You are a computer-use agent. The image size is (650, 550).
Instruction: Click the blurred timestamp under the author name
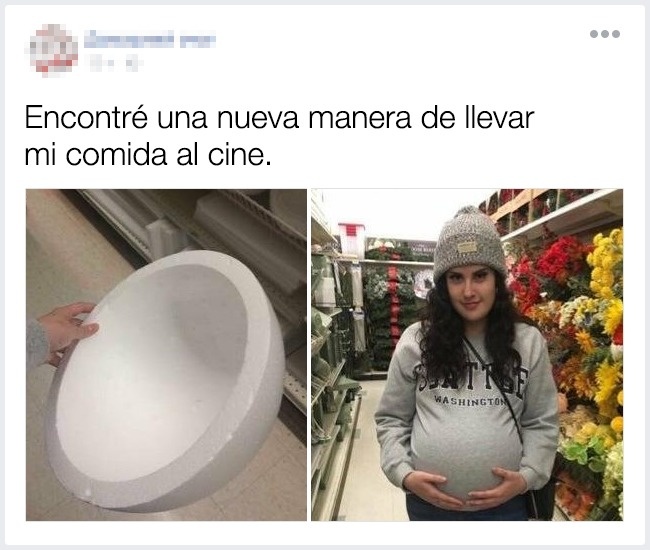pos(101,64)
